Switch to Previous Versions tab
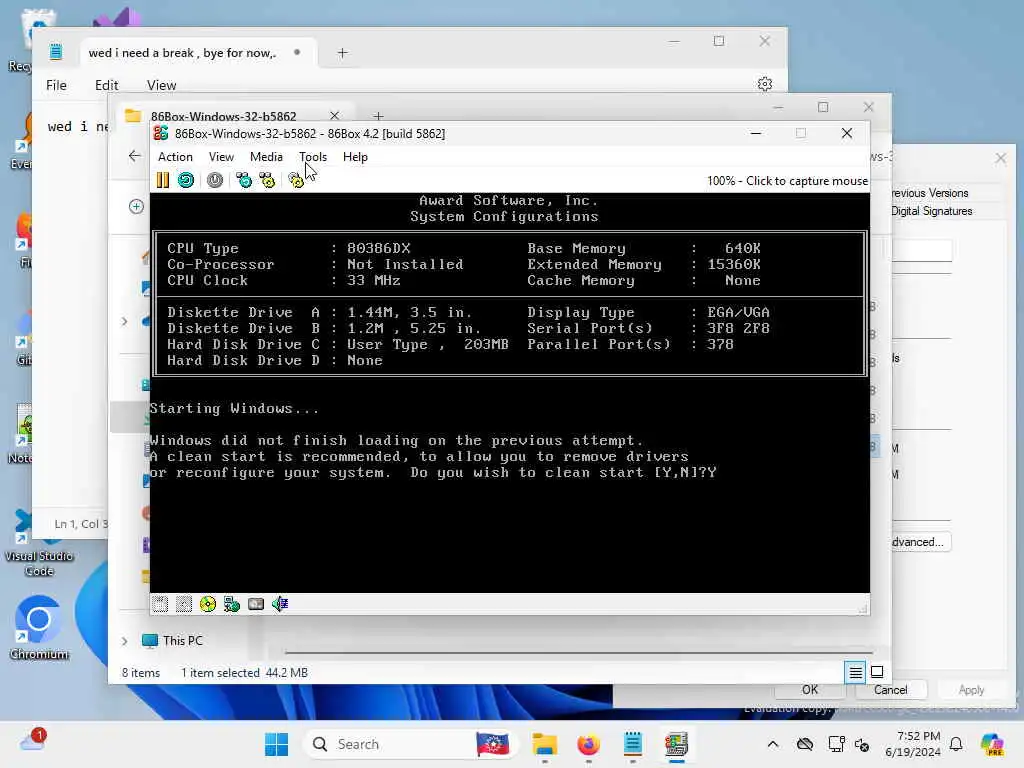Screen dimensions: 1024x768 (x=930, y=193)
